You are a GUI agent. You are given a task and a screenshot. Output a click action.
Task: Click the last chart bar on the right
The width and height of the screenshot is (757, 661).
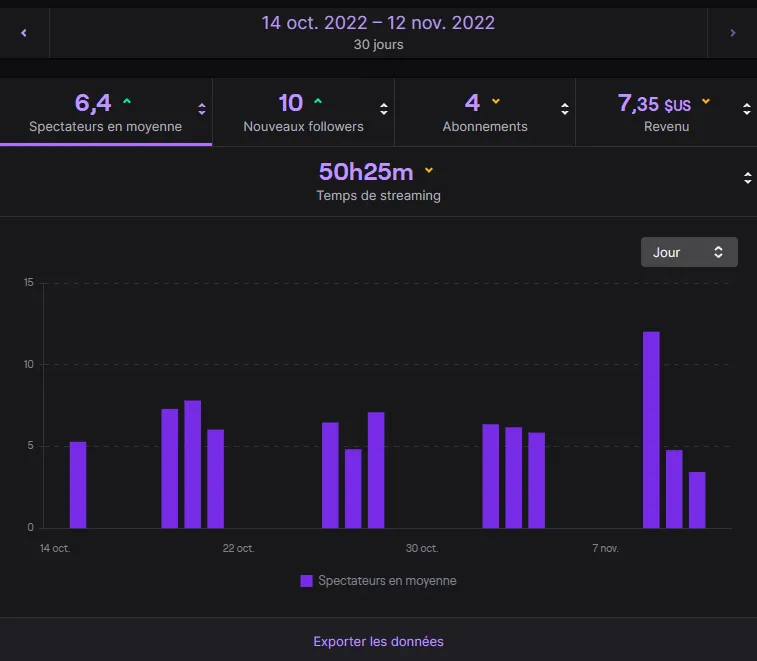697,500
